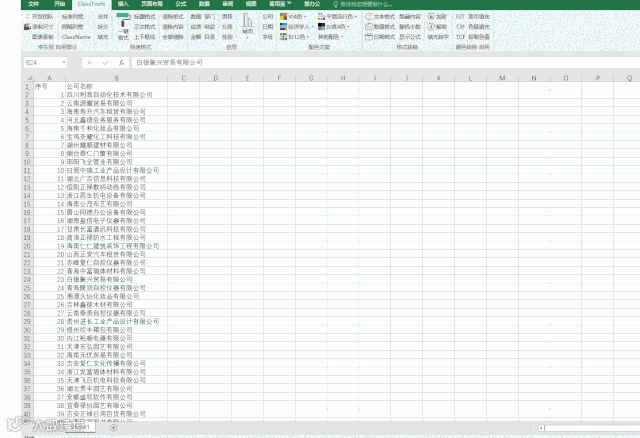The image size is (640, 438).
Task: Click the decrypt unlock icon
Action: tap(431, 27)
